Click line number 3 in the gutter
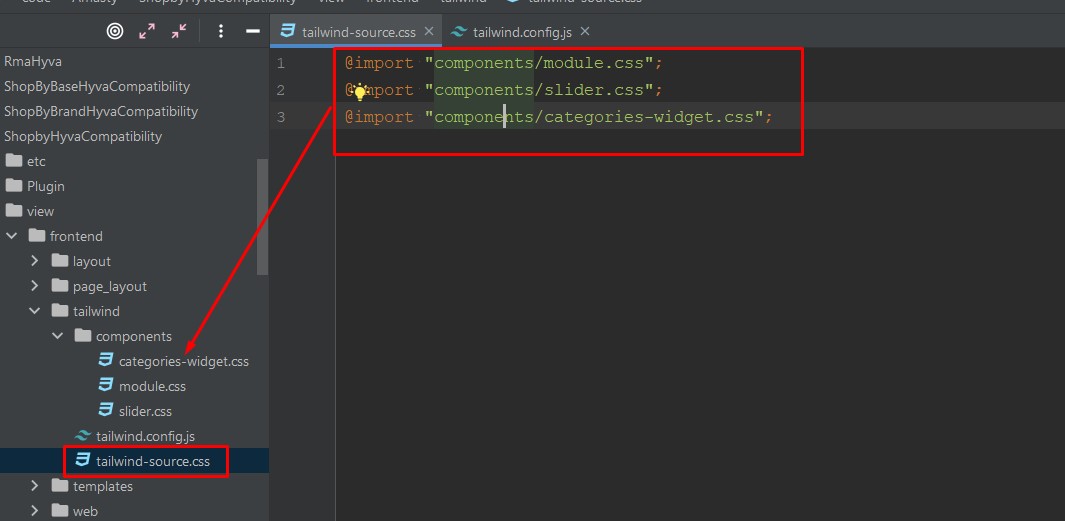The width and height of the screenshot is (1065, 521). [x=281, y=117]
